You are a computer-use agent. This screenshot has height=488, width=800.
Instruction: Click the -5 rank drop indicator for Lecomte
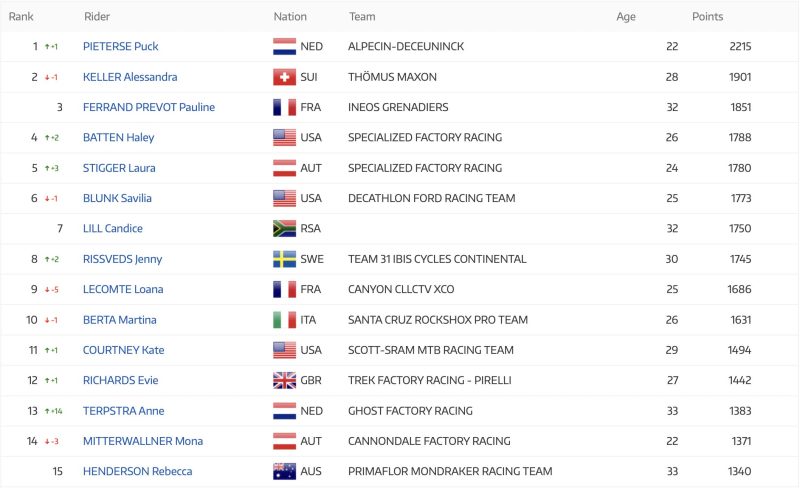(52, 289)
